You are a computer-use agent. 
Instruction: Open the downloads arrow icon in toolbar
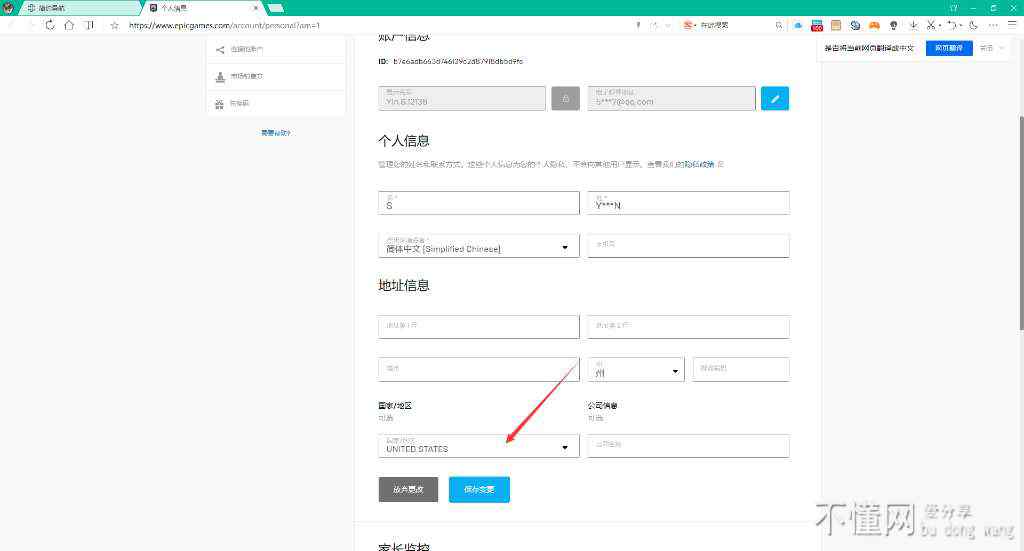(913, 25)
